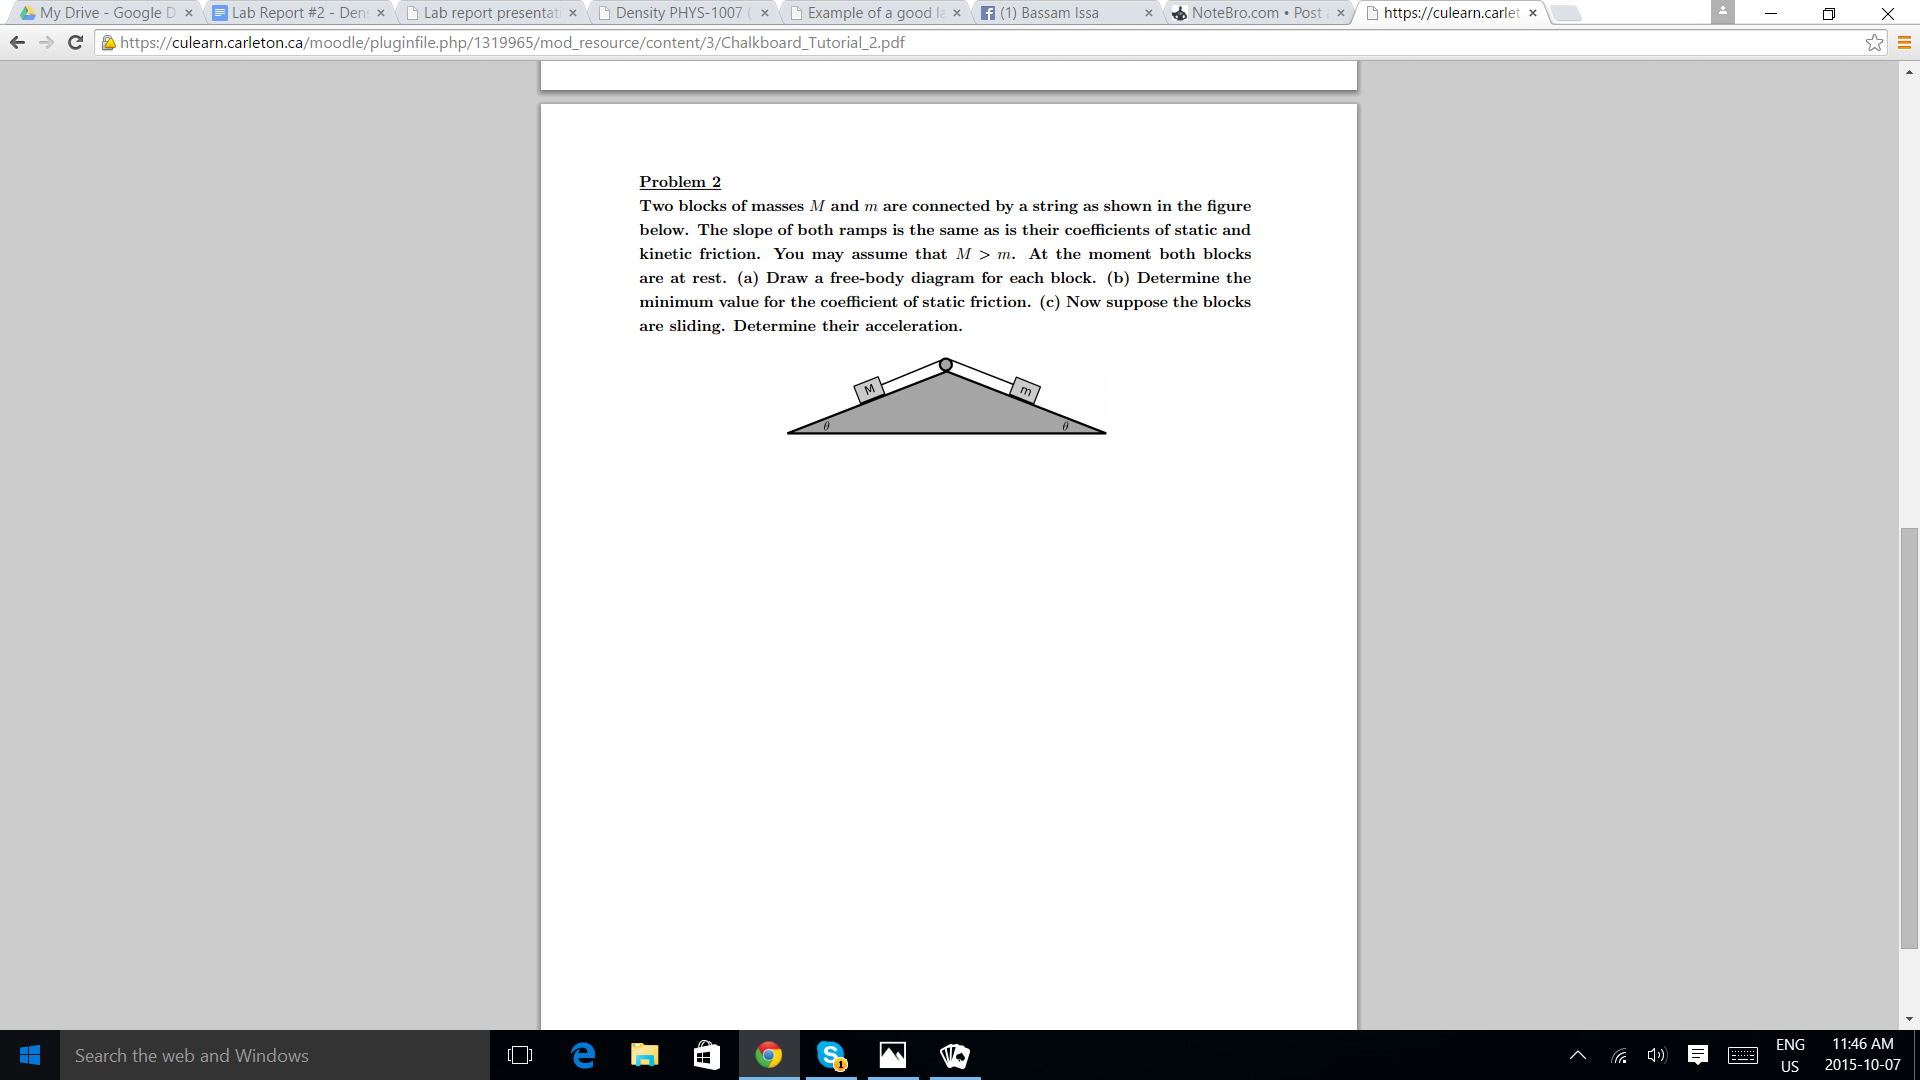This screenshot has height=1080, width=1920.
Task: Switch to Lab Report #2 tab
Action: (295, 13)
